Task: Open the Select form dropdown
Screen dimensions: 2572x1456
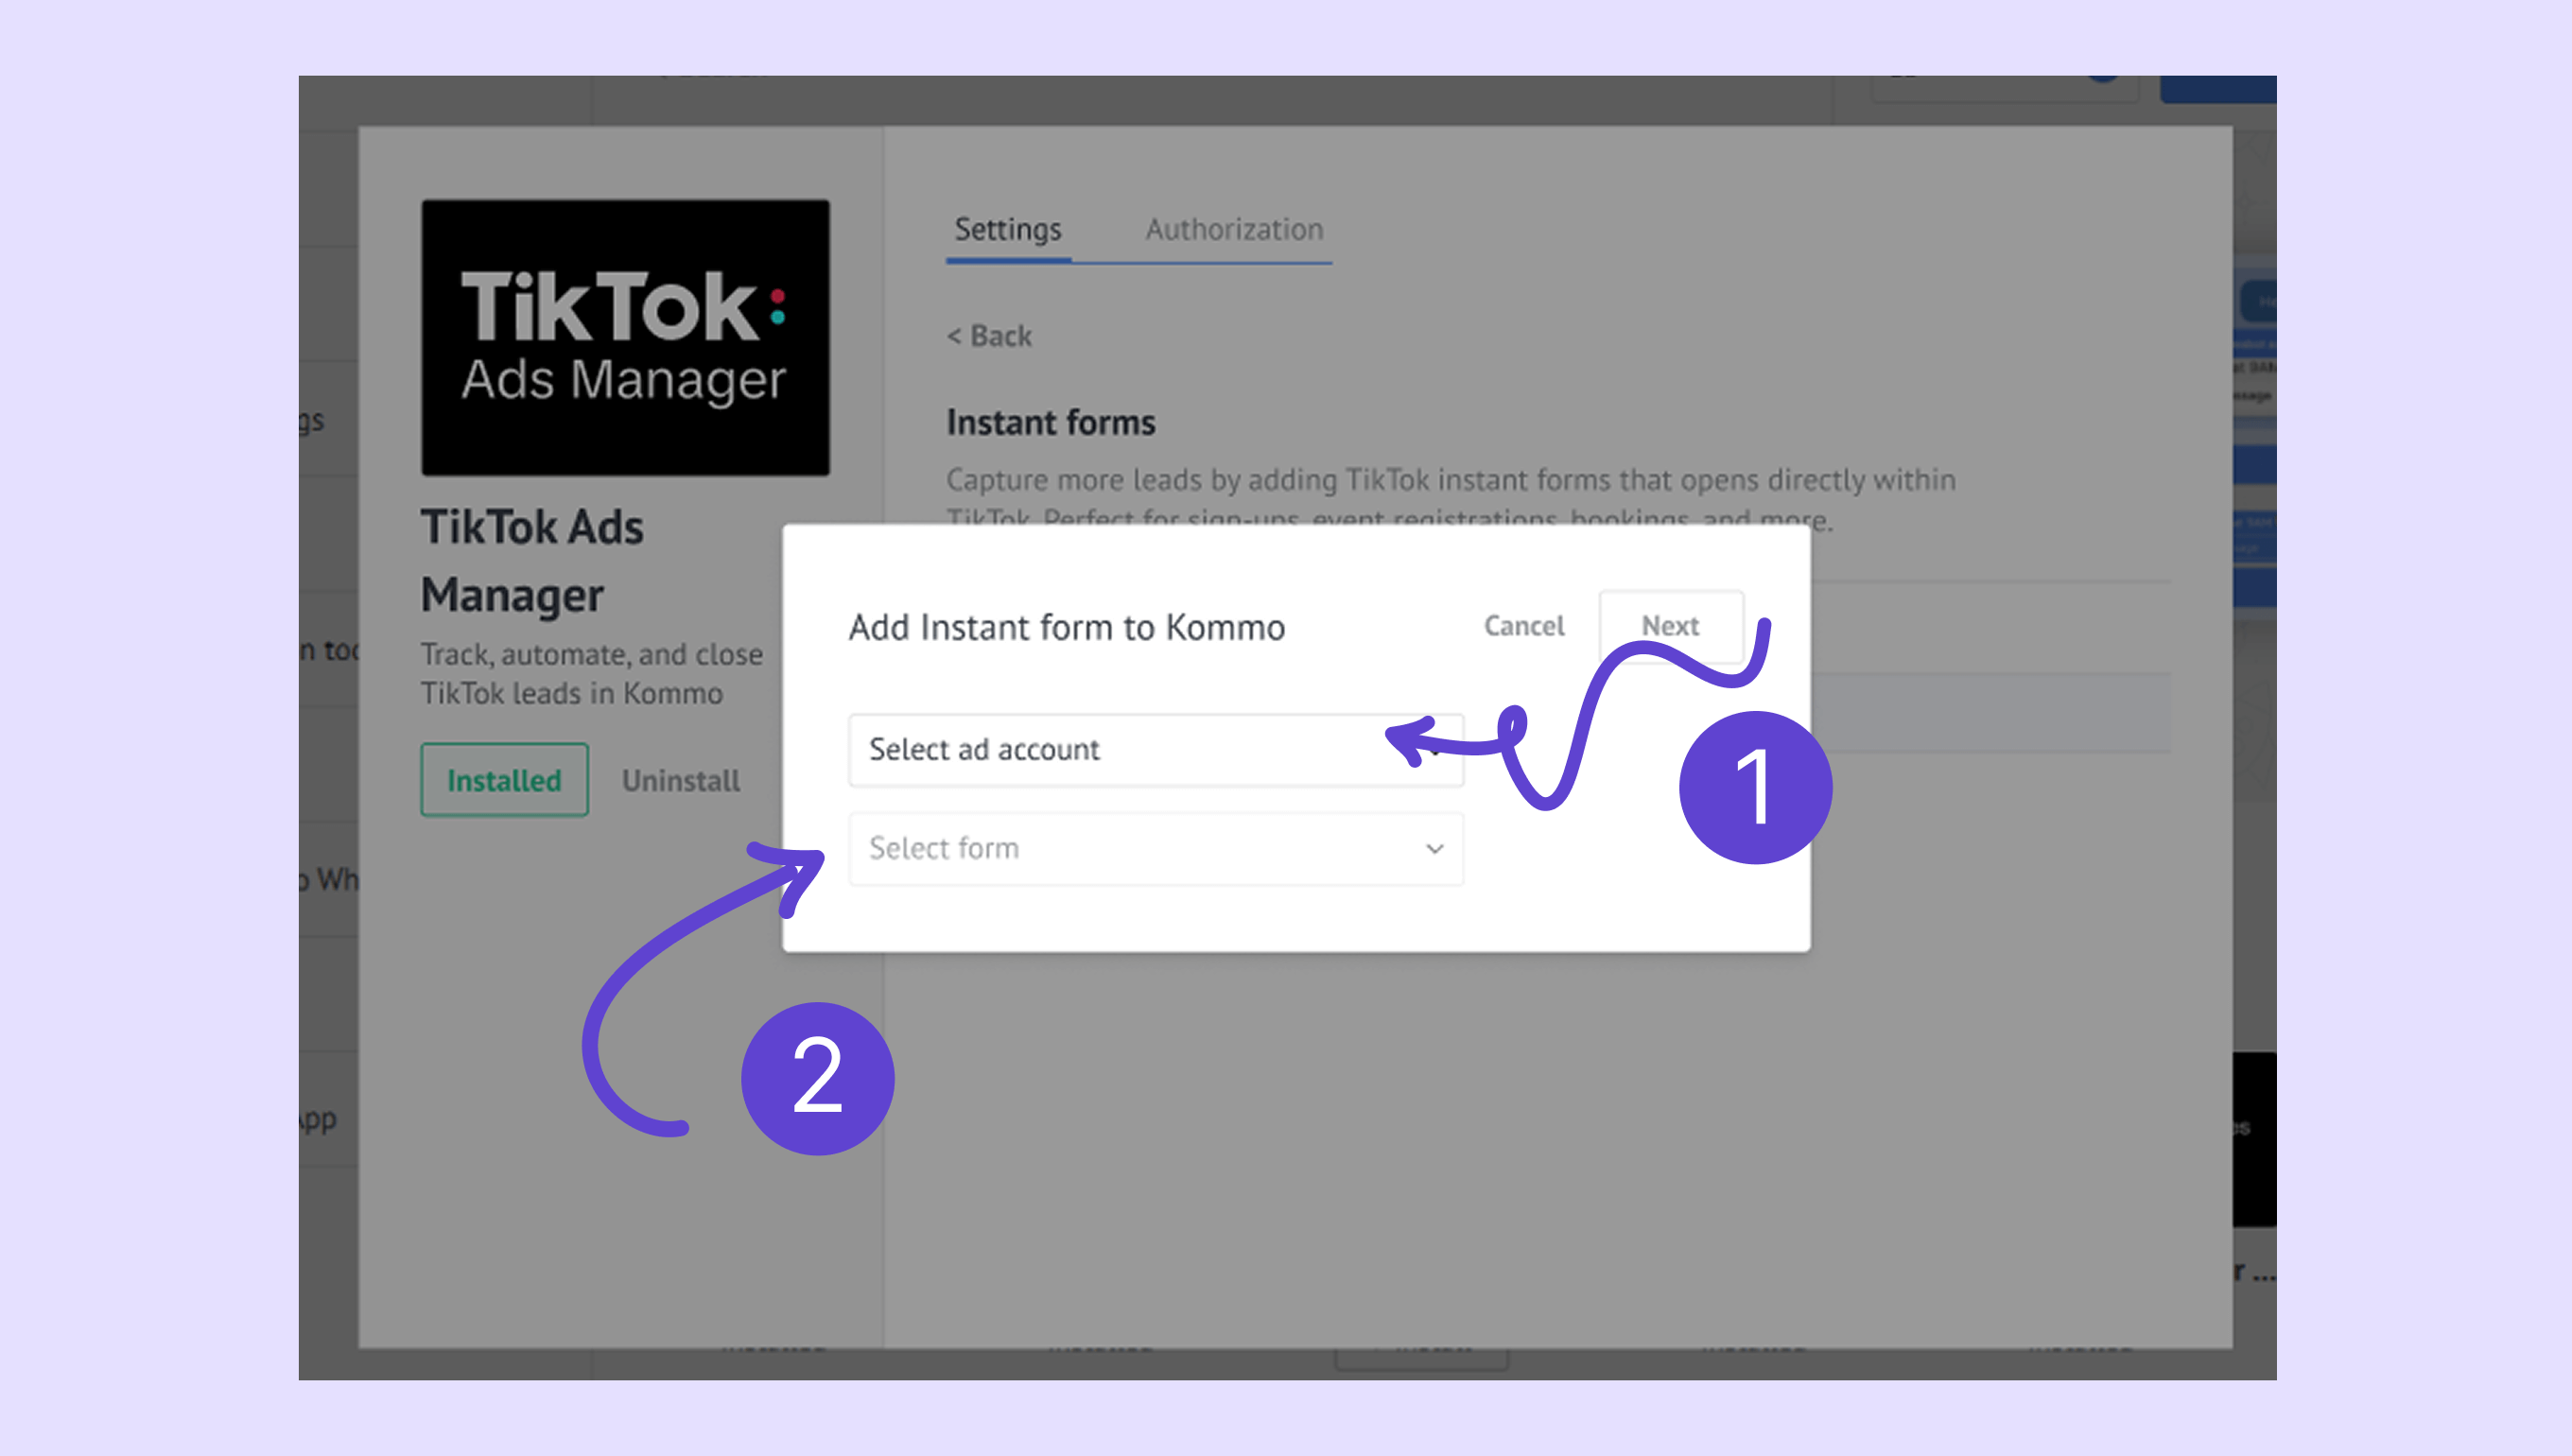Action: (x=1155, y=848)
